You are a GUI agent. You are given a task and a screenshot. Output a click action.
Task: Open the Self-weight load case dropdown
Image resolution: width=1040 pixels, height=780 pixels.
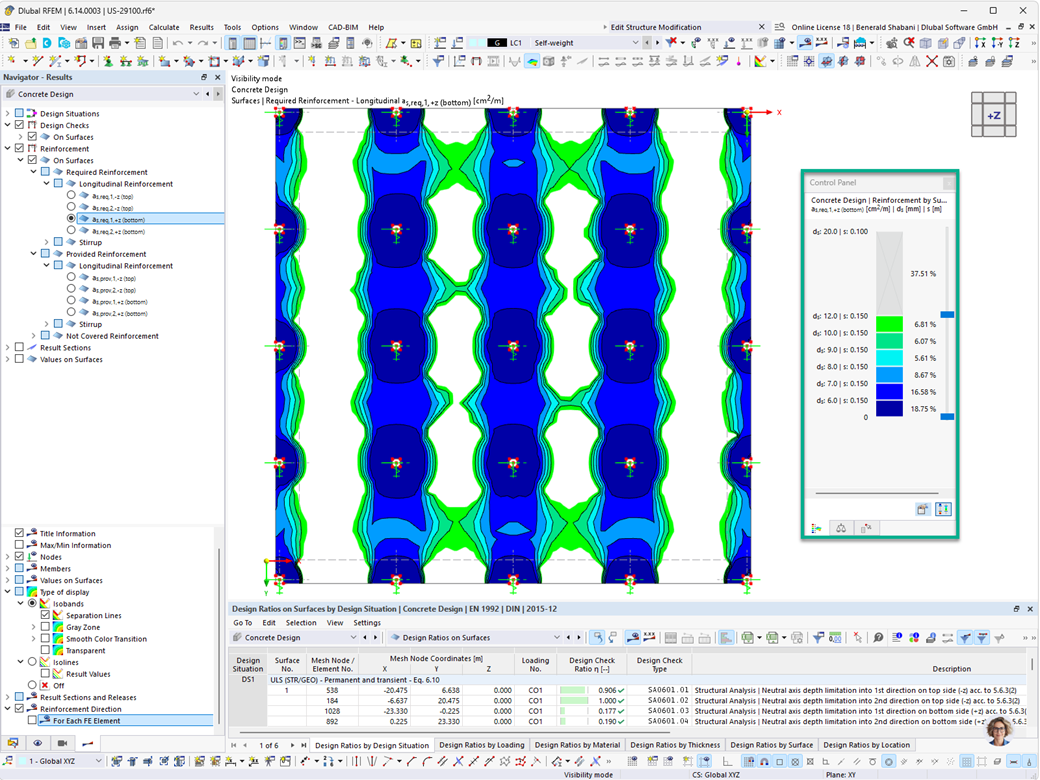(635, 43)
